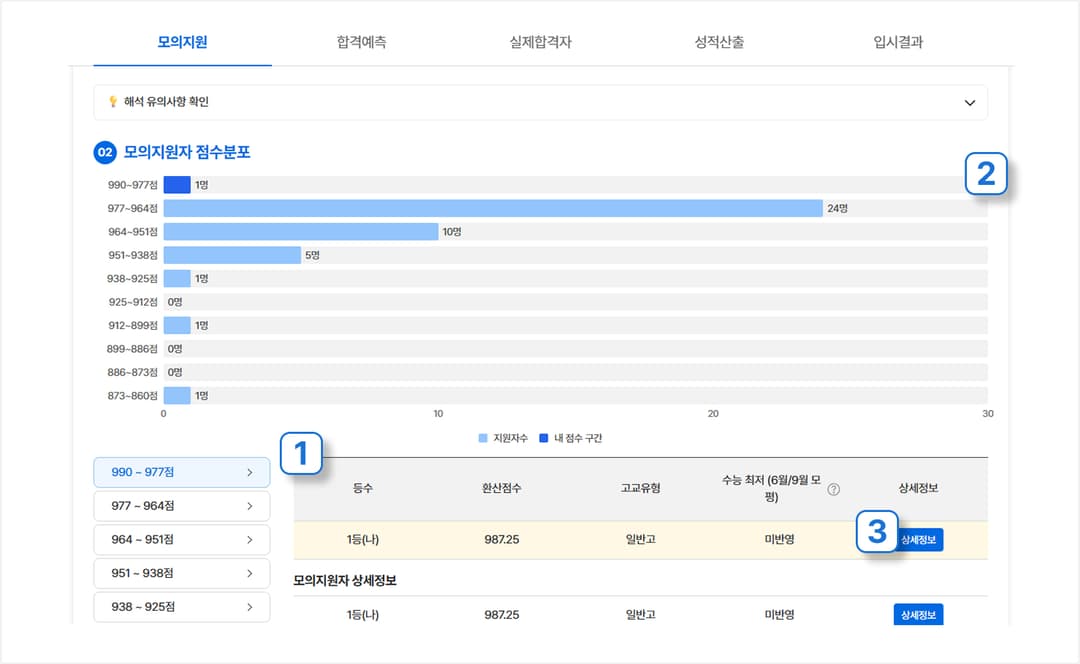This screenshot has width=1080, height=664.
Task: Toggle the 지원자수 legend swatch
Action: [x=483, y=438]
